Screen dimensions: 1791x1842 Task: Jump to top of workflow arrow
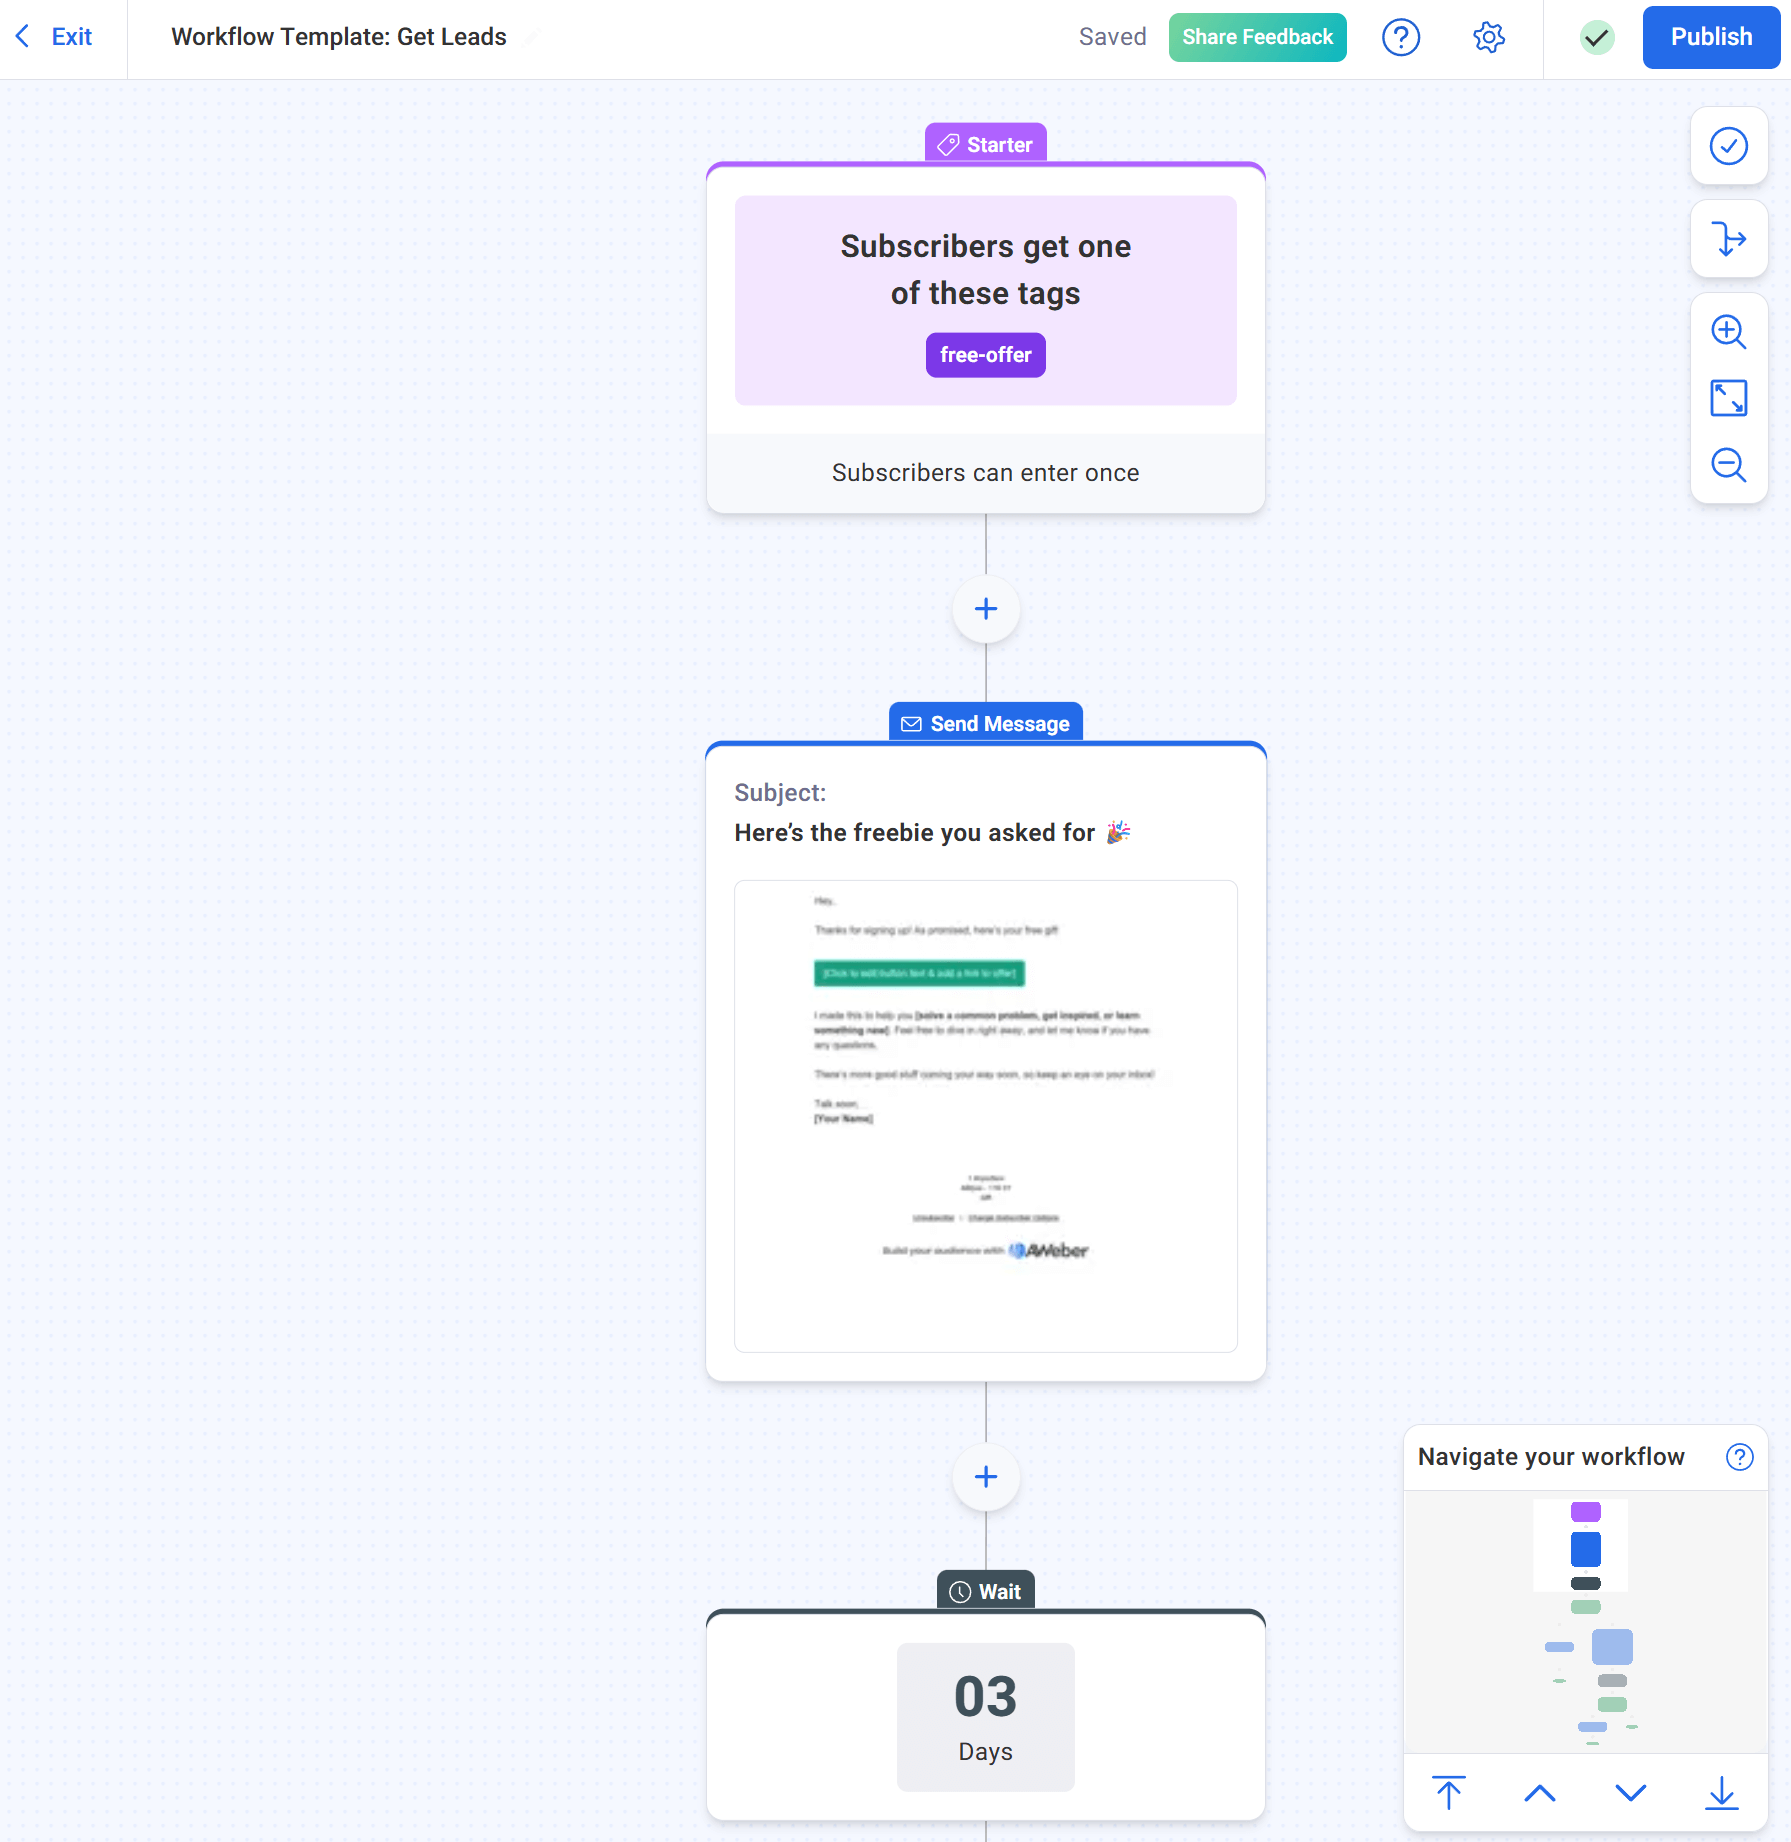pos(1448,1793)
